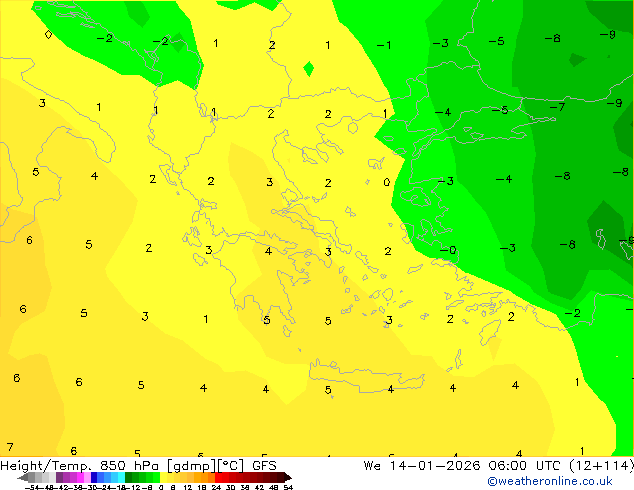Image resolution: width=634 pixels, height=490 pixels.
Task: Pick the dark blue swatch in the temperature legend
Action: pyautogui.click(x=94, y=477)
